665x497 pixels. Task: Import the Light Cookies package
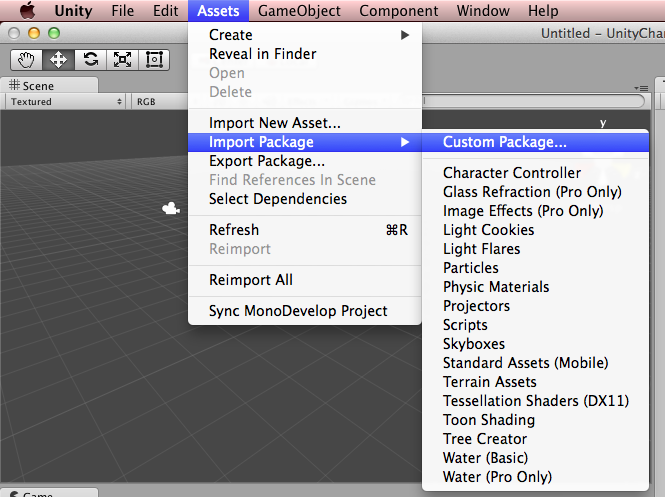pos(535,230)
